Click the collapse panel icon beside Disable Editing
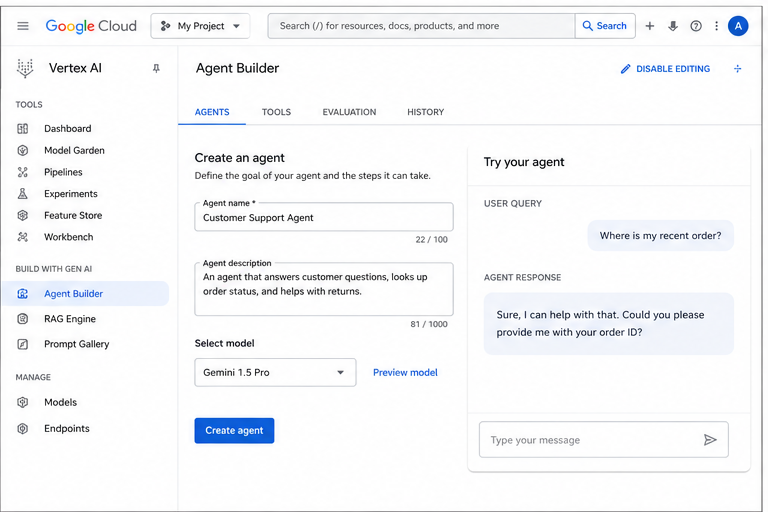768x512 pixels. [x=738, y=69]
